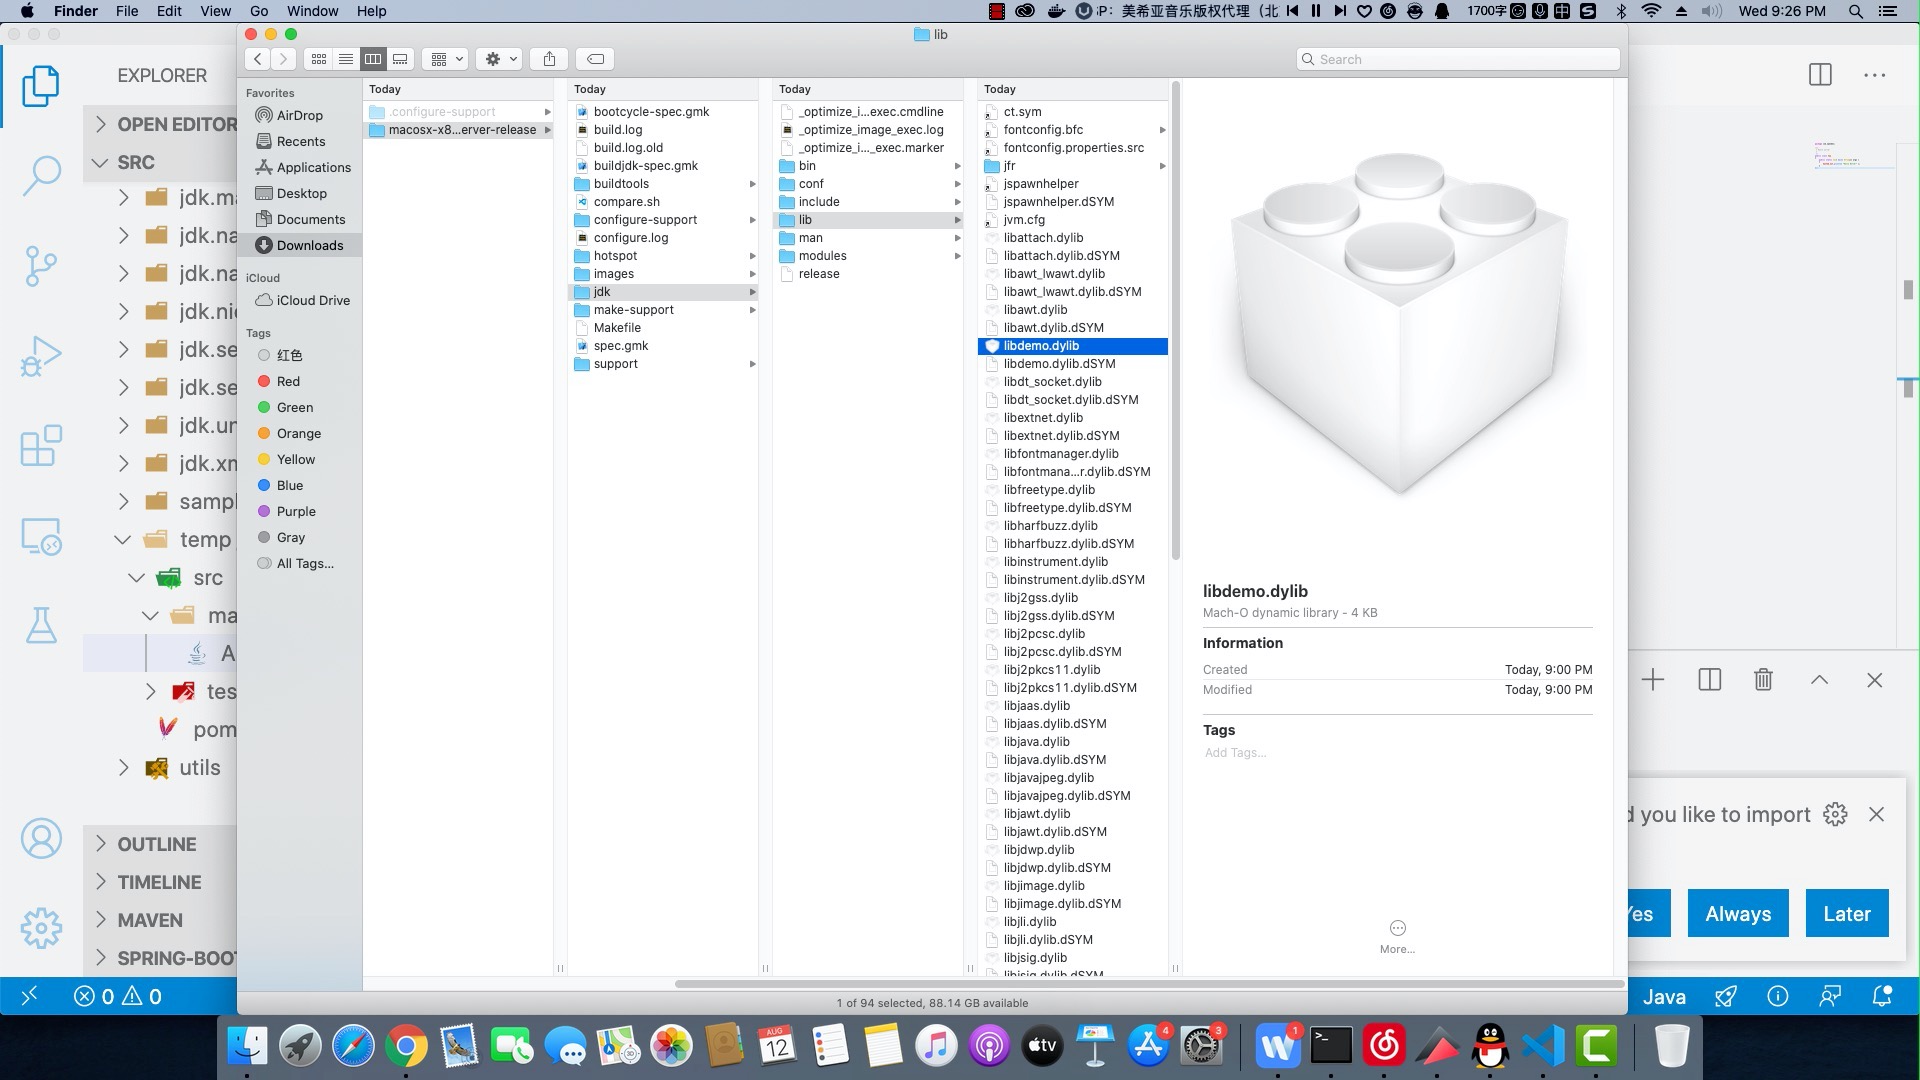Screen dimensions: 1920x1080
Task: Expand make-support folder arrow
Action: (752, 310)
